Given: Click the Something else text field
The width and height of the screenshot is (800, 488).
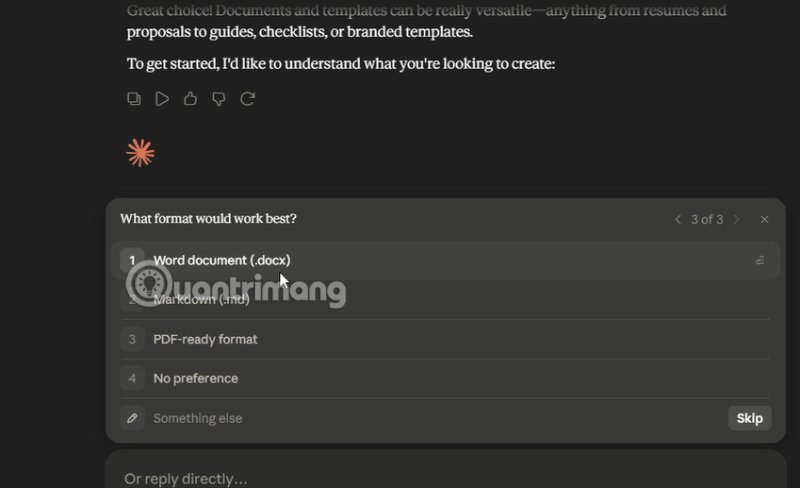Looking at the screenshot, I should coord(437,418).
